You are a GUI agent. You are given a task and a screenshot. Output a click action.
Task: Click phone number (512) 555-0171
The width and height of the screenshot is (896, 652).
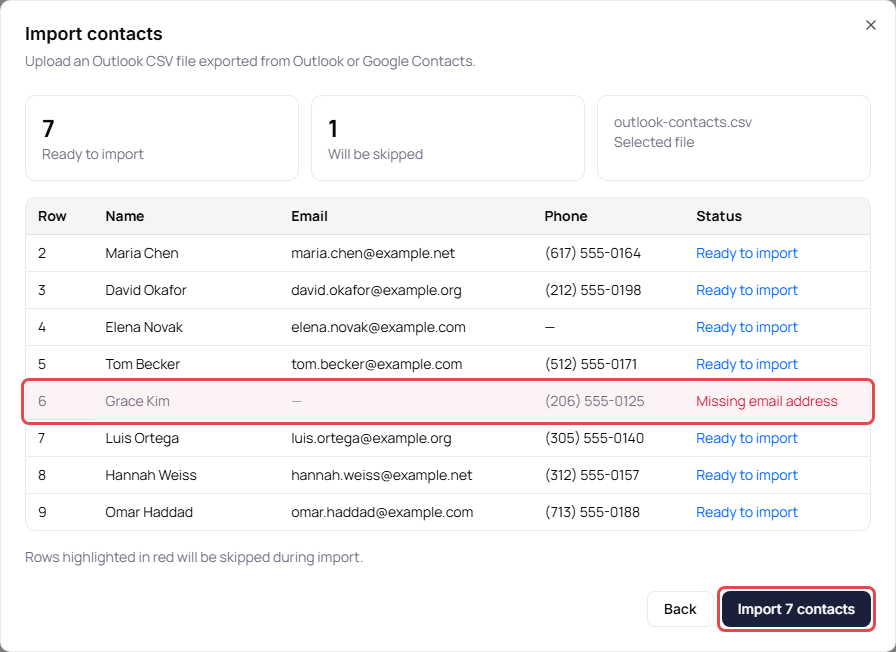point(591,364)
